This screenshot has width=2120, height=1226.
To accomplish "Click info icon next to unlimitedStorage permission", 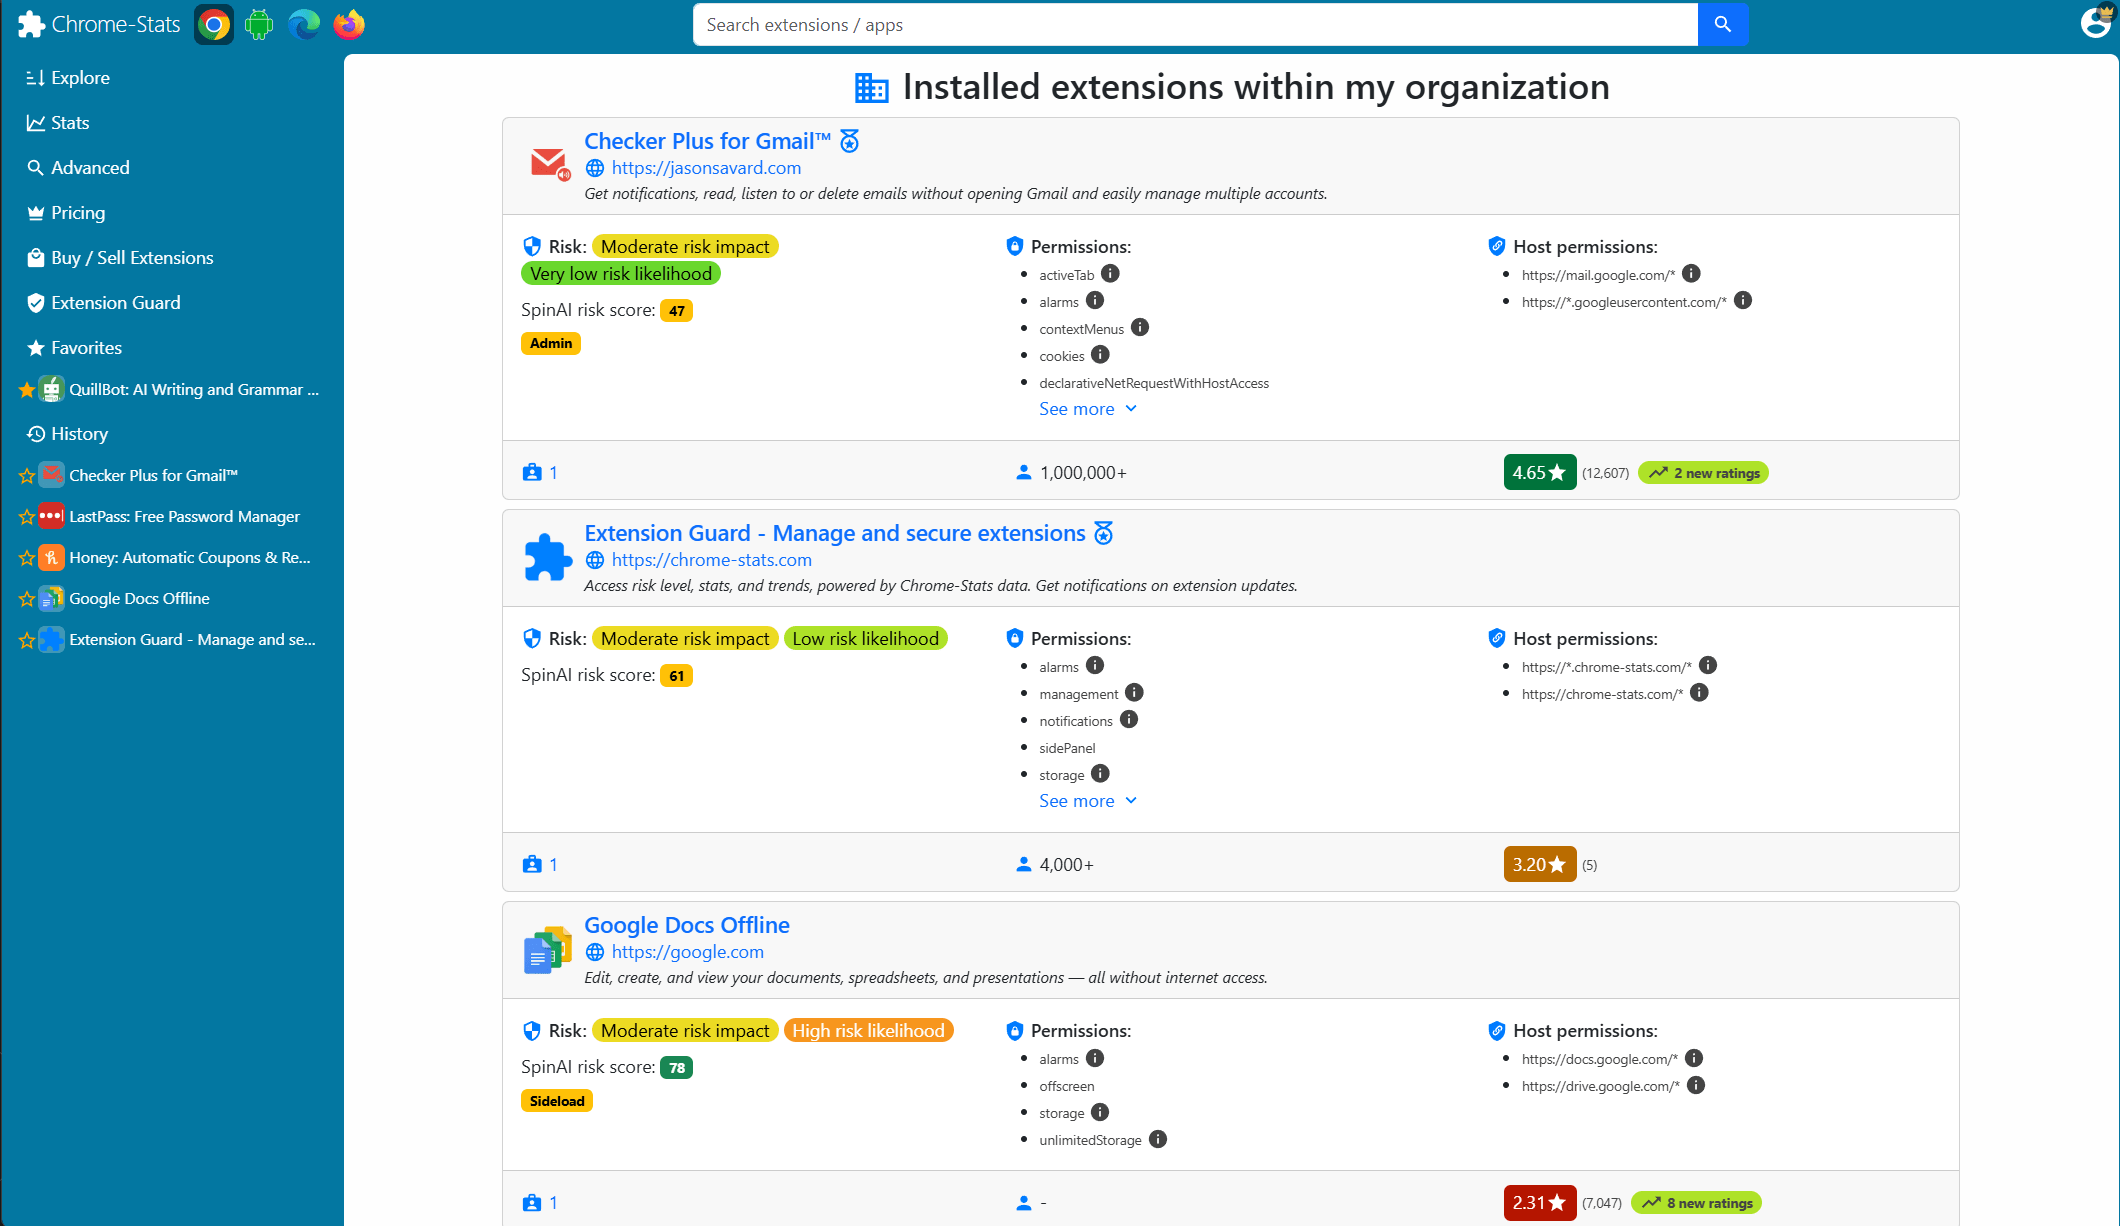I will tap(1158, 1139).
